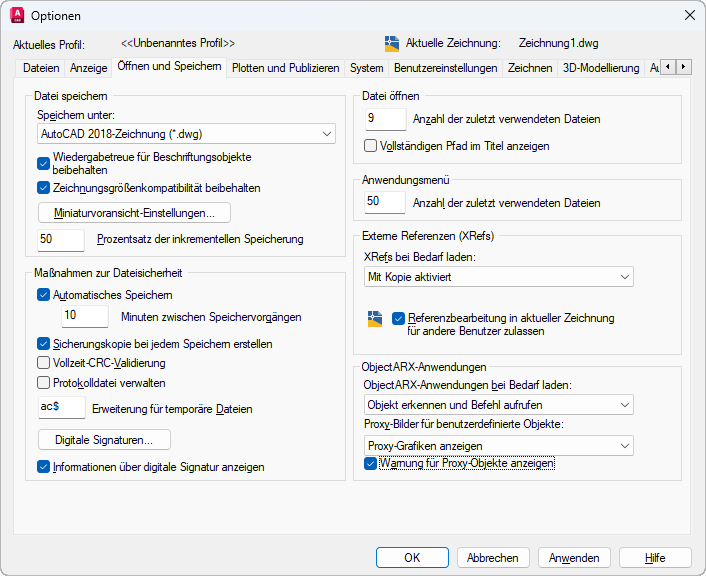706x576 pixels.
Task: Close the Optionen dialog with the X
Action: pos(689,15)
